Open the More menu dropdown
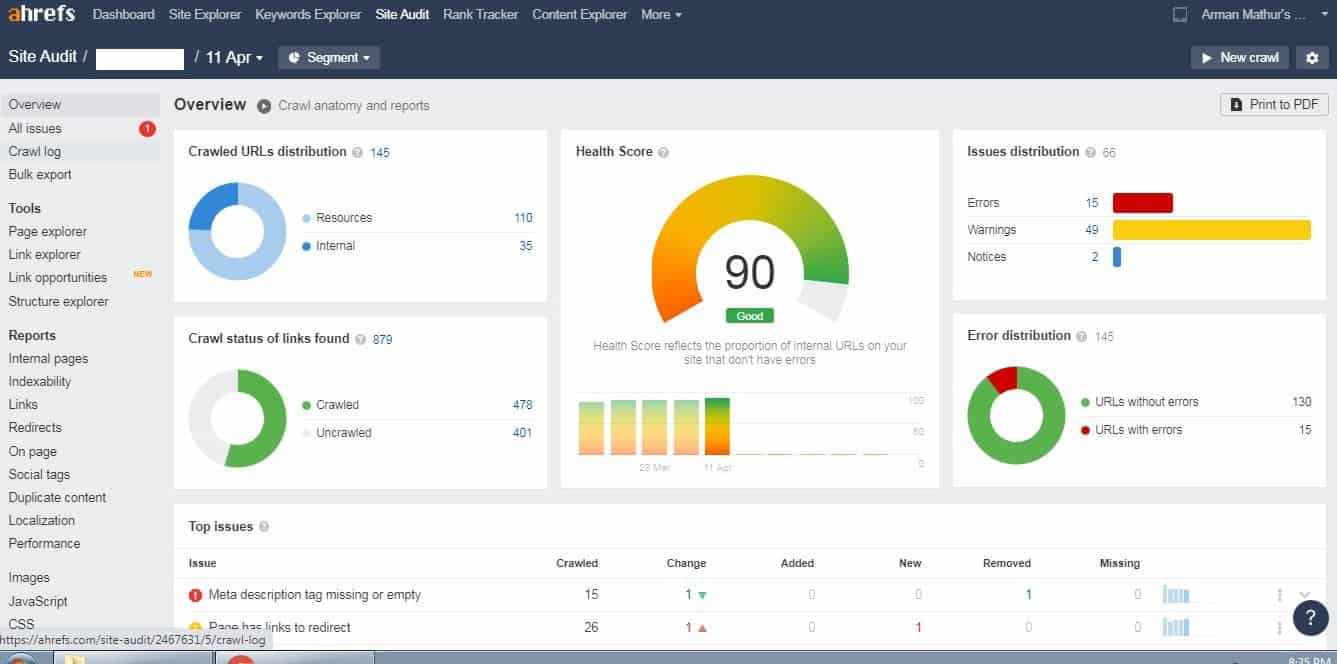 (x=661, y=15)
